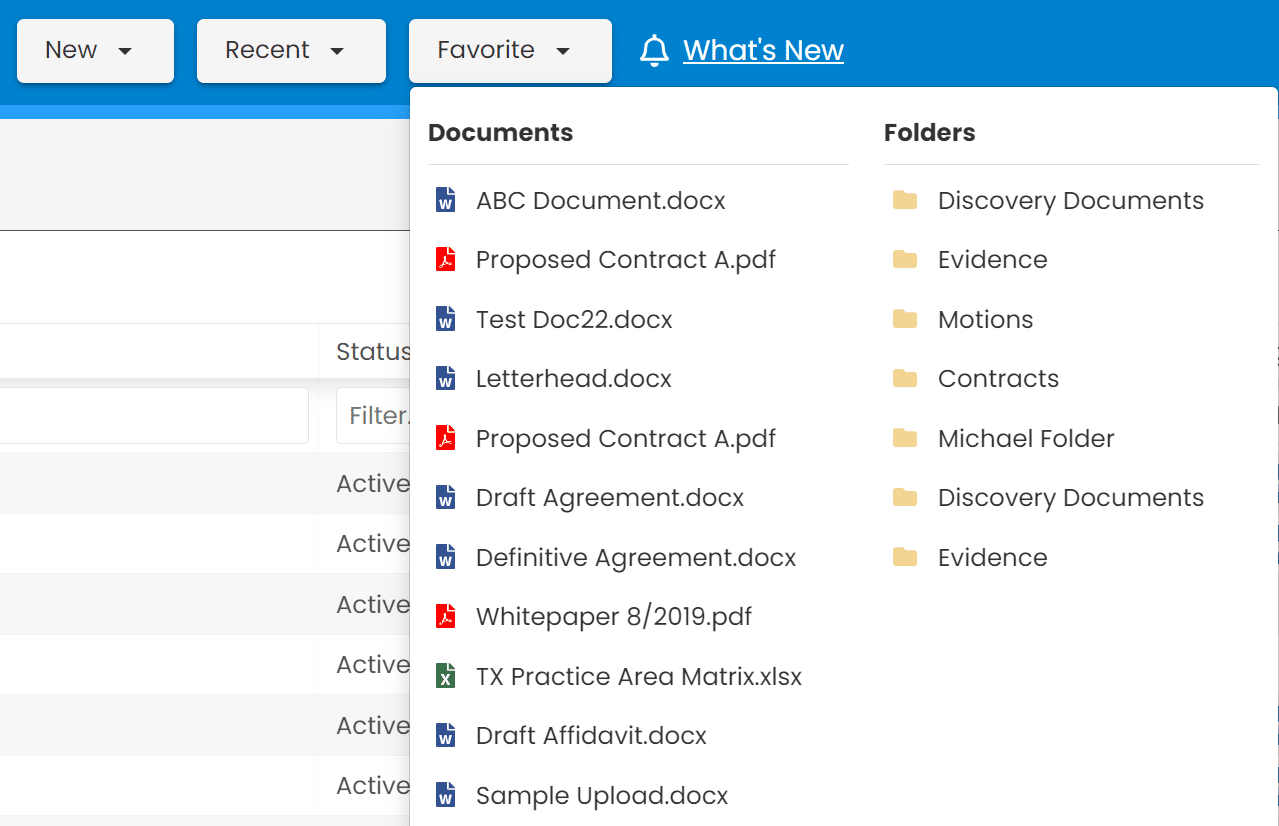1279x826 pixels.
Task: Open TX Practice Area Matrix.xlsx spreadsheet
Action: coord(639,676)
